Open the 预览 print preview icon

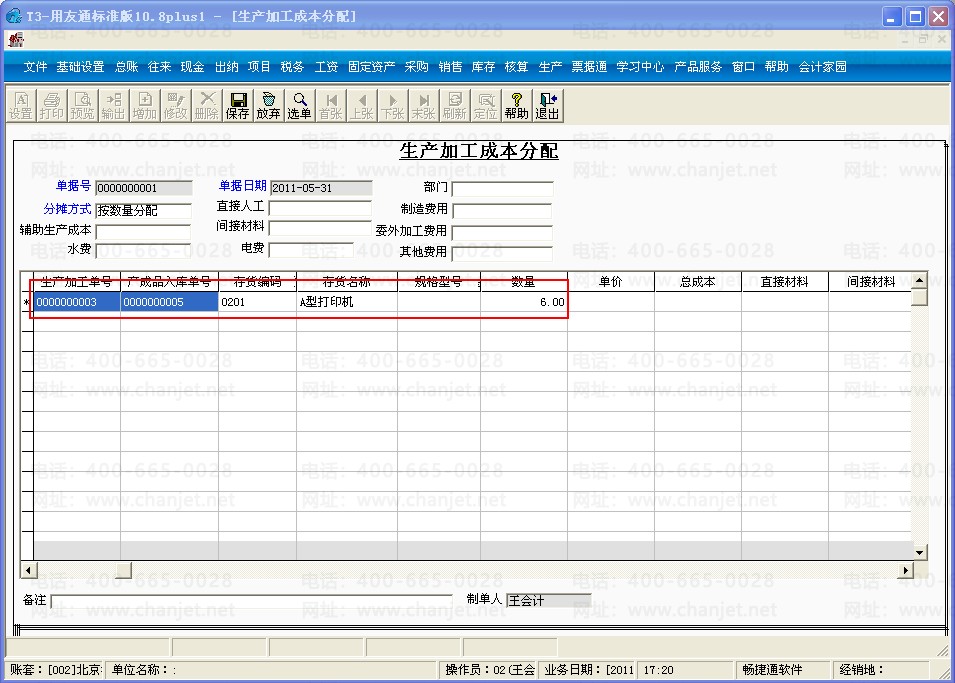click(x=82, y=106)
